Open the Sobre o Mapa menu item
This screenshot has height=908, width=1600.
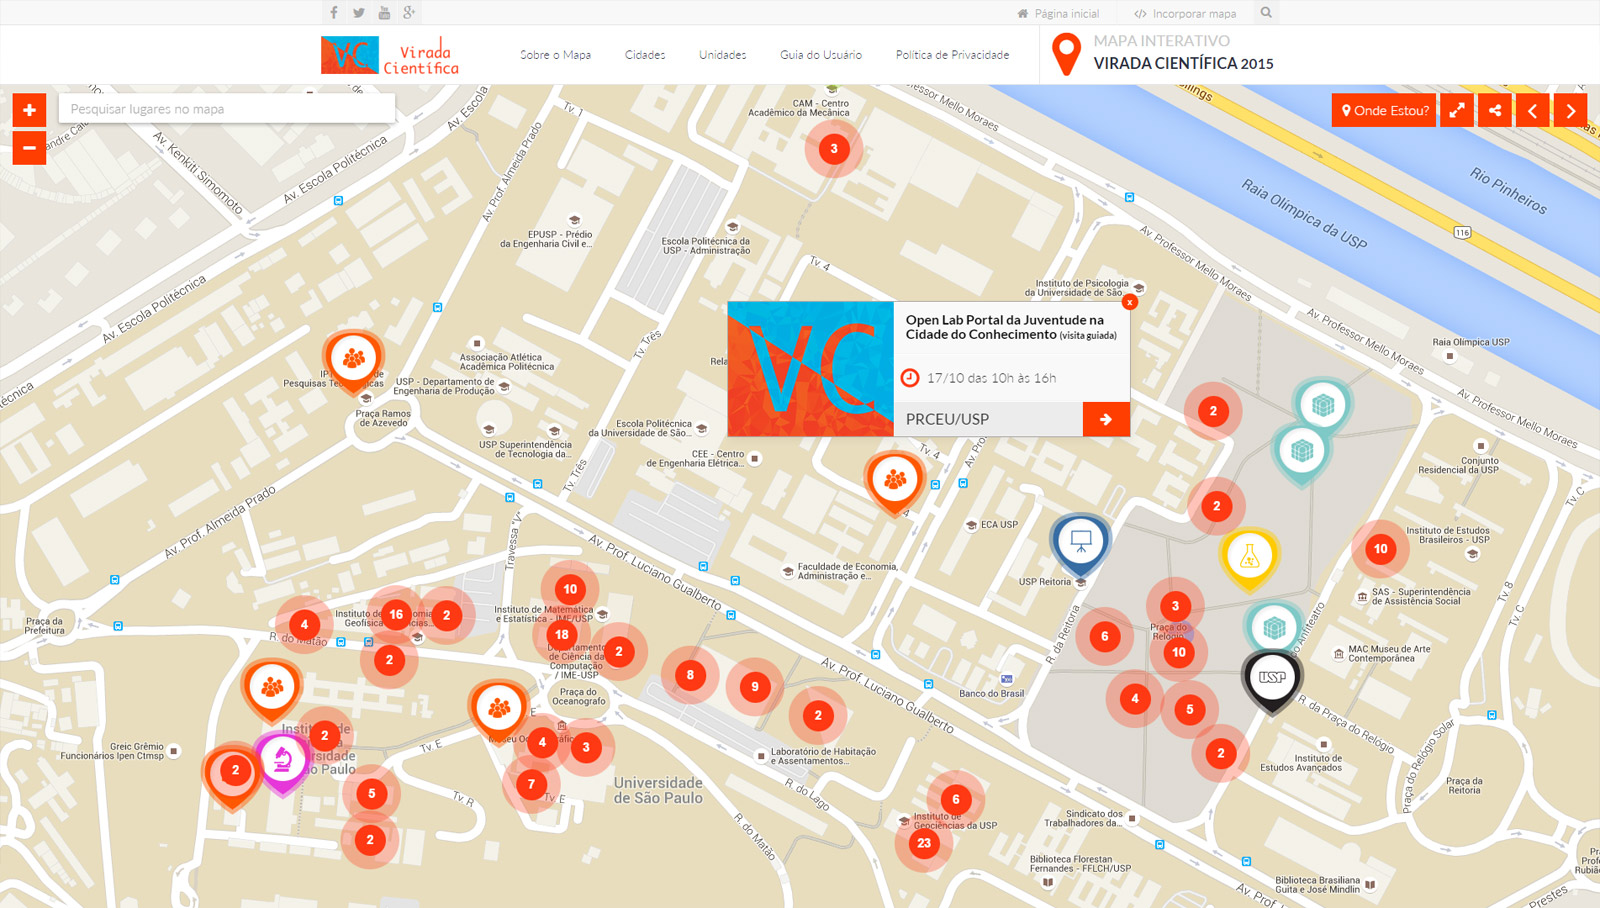555,55
